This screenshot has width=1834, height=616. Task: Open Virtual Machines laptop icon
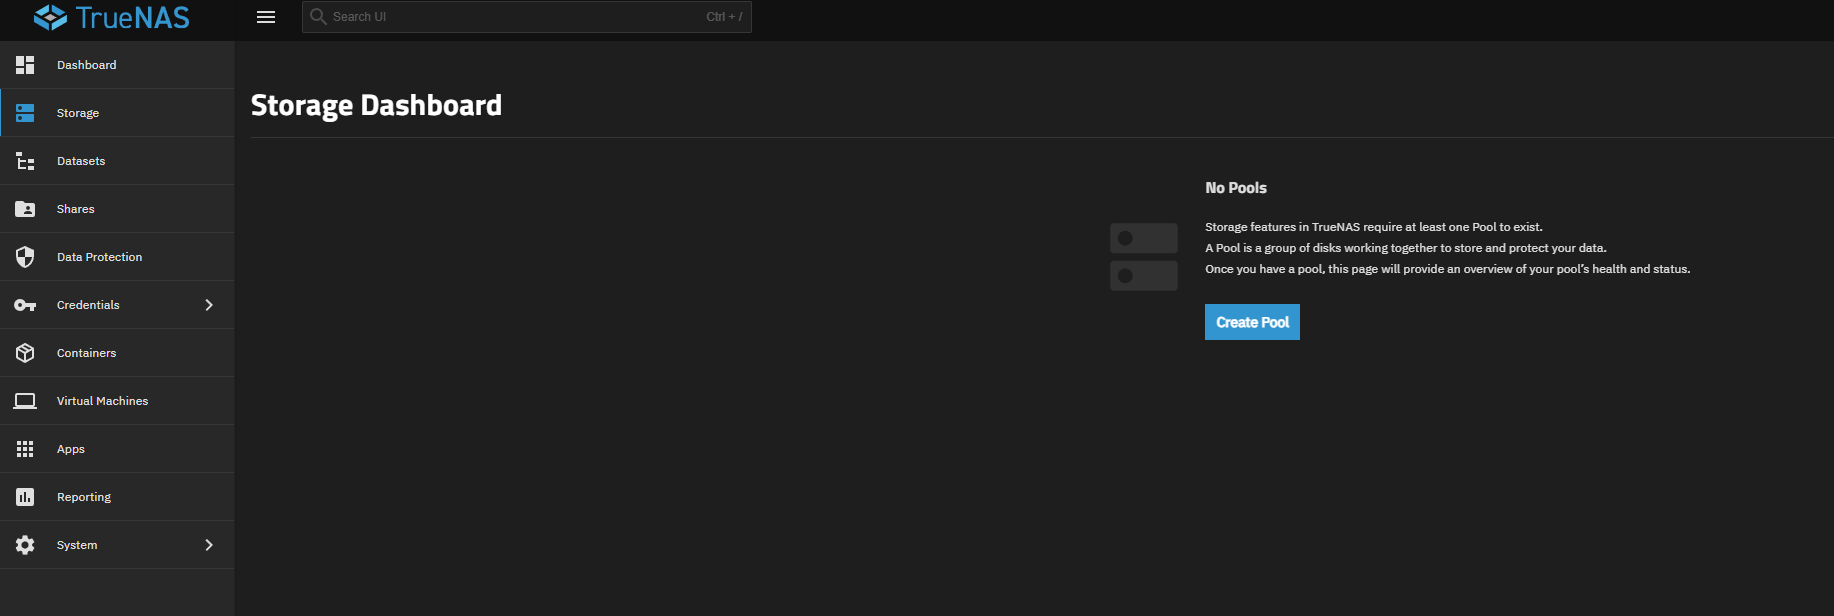coord(25,401)
